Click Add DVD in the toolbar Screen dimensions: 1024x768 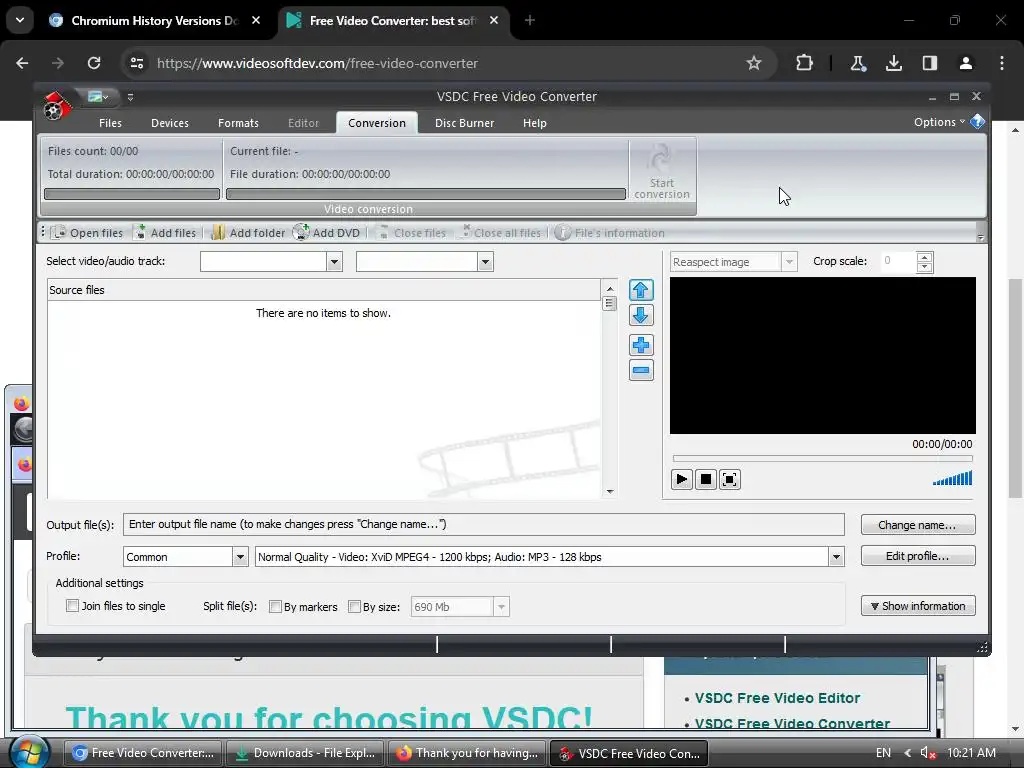pyautogui.click(x=327, y=232)
